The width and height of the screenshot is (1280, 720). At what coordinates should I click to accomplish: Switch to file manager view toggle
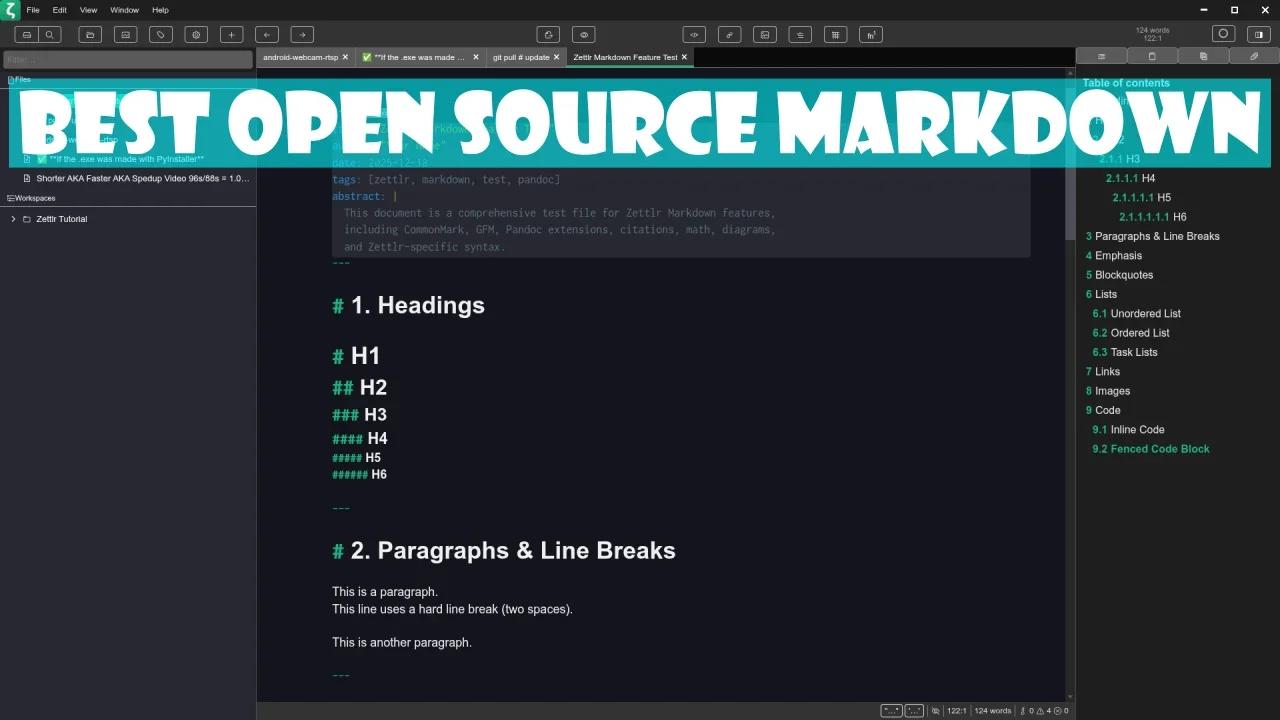pos(27,34)
